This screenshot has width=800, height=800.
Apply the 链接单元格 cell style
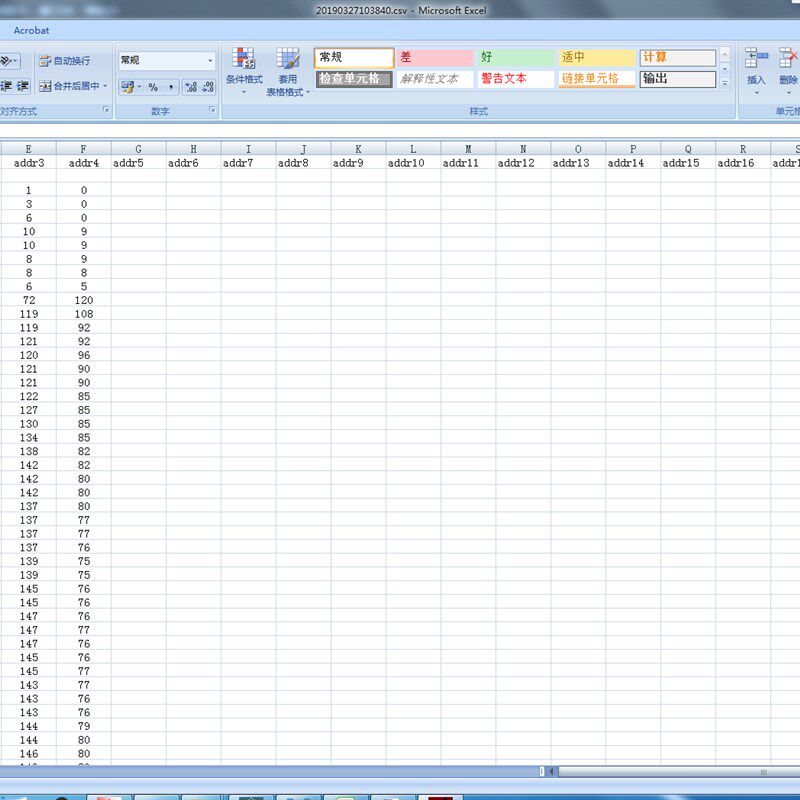[x=596, y=79]
